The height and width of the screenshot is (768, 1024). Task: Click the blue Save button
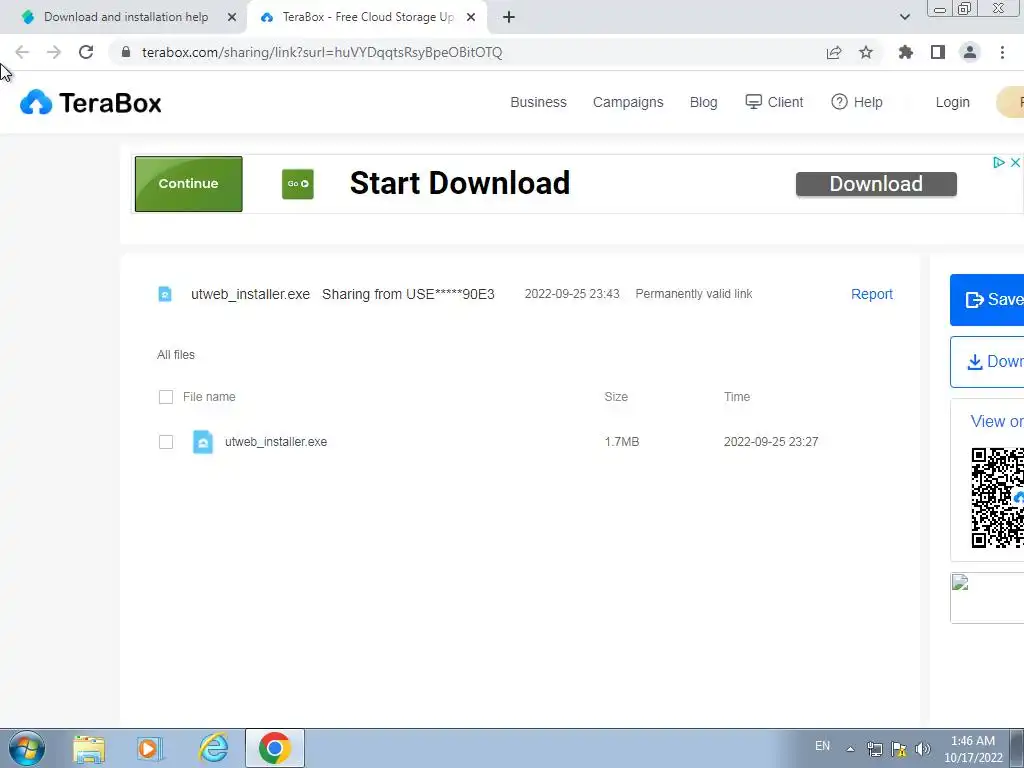point(987,300)
